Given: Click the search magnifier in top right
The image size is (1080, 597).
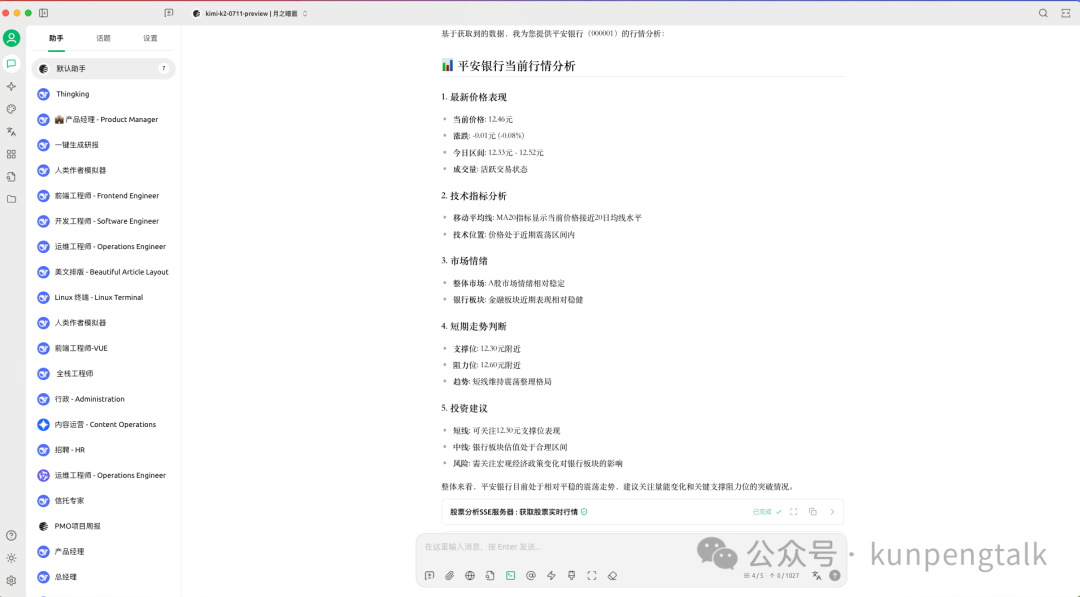Looking at the screenshot, I should [1043, 13].
